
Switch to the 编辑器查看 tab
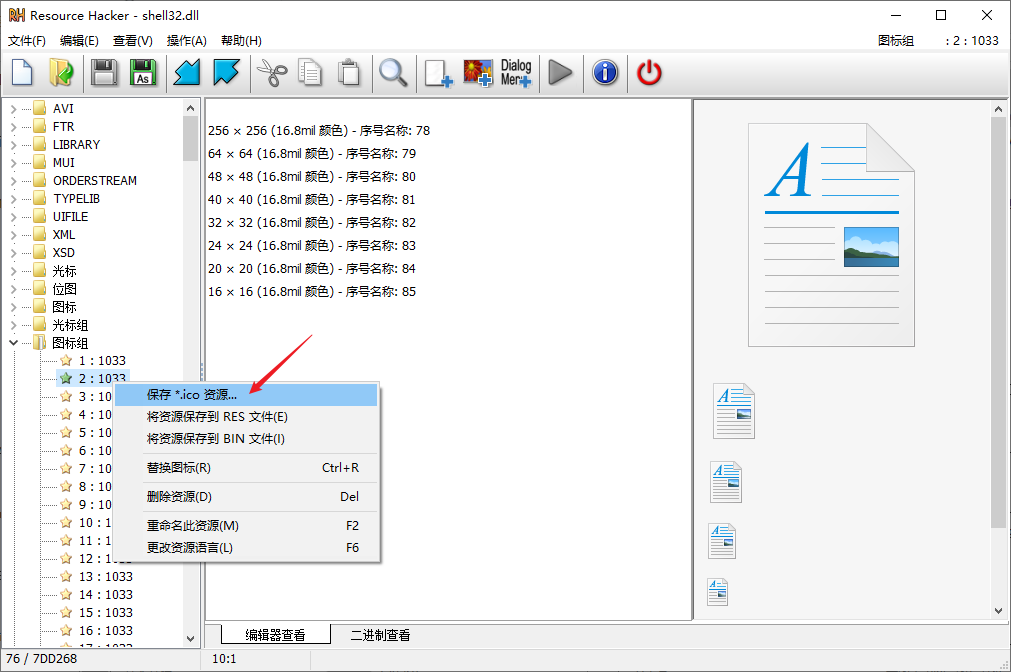[x=276, y=635]
